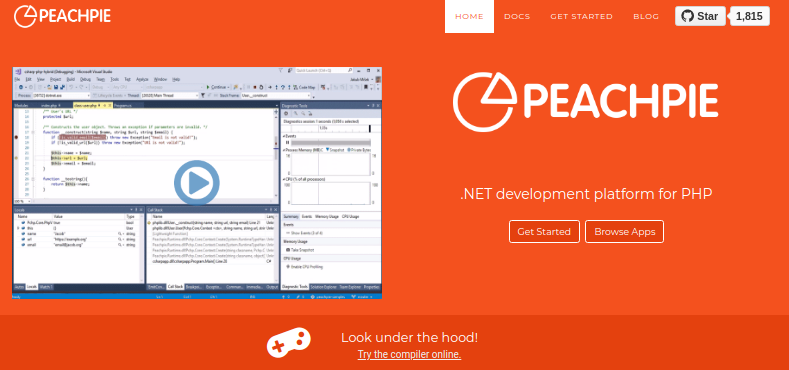The image size is (789, 370).
Task: Click the GitHub Star button
Action: [x=700, y=16]
